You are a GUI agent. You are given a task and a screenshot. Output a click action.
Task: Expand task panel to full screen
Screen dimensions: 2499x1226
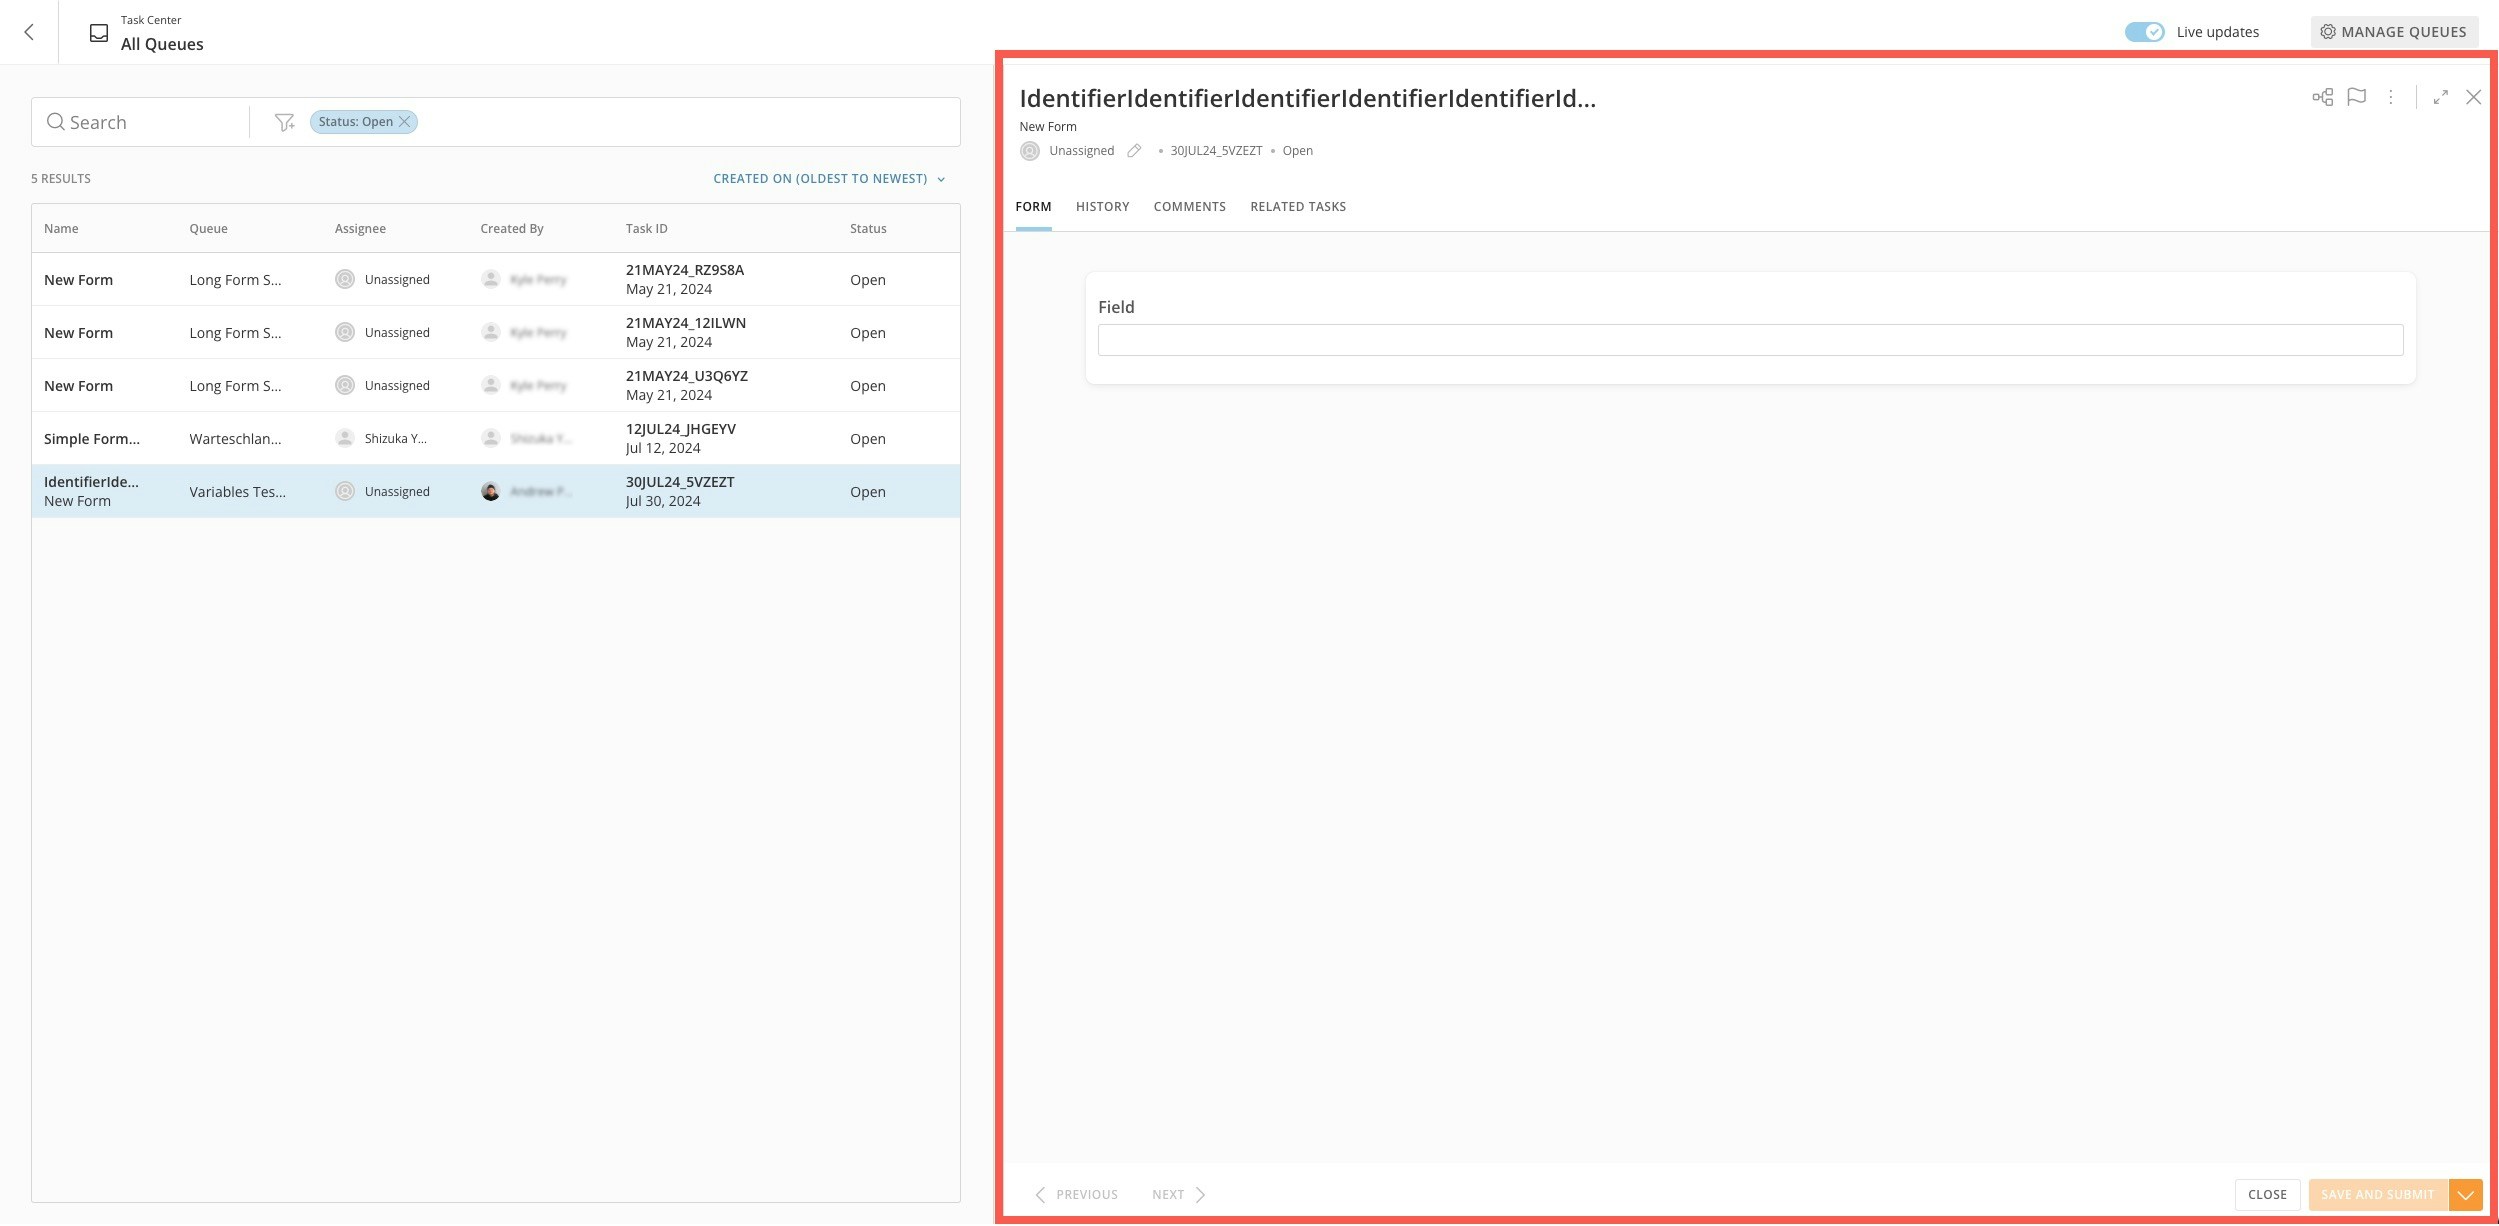click(x=2440, y=97)
